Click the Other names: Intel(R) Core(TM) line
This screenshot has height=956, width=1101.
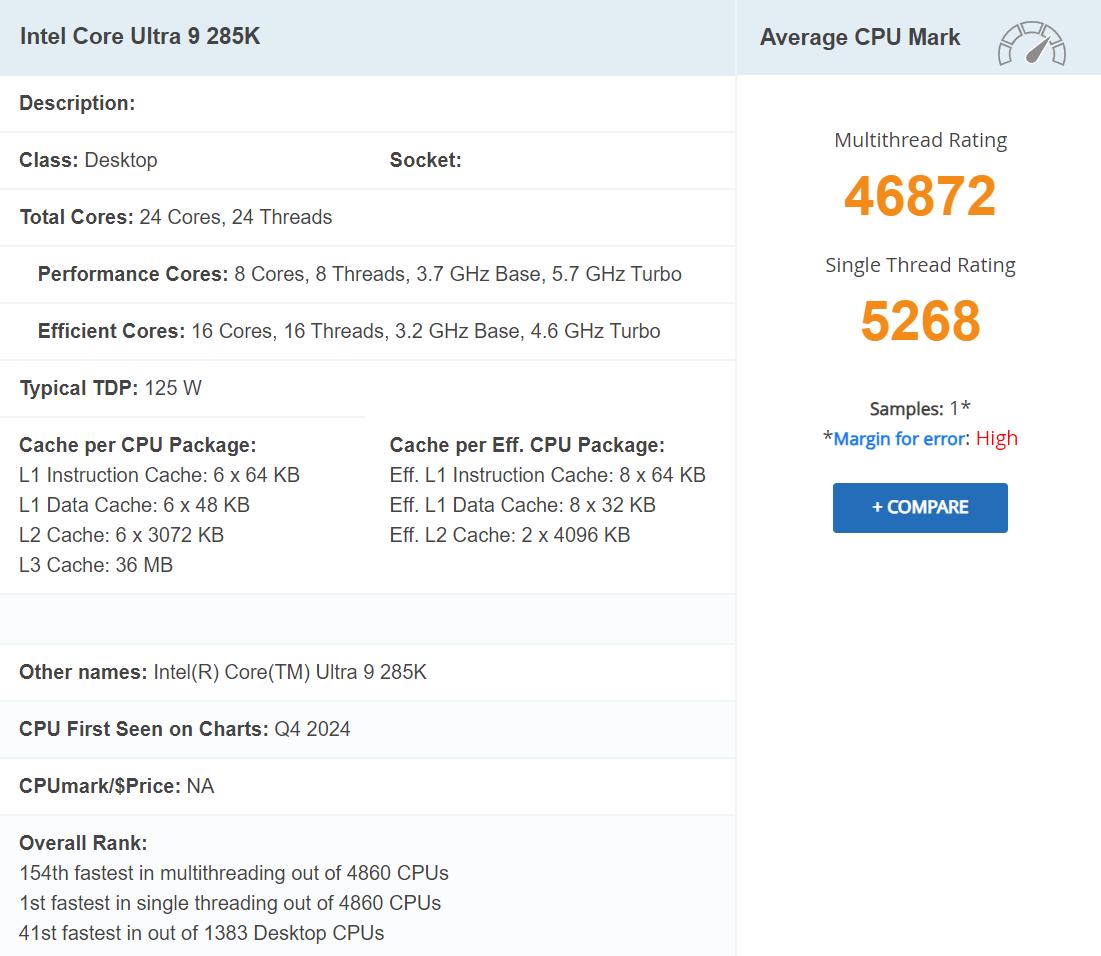pos(223,672)
